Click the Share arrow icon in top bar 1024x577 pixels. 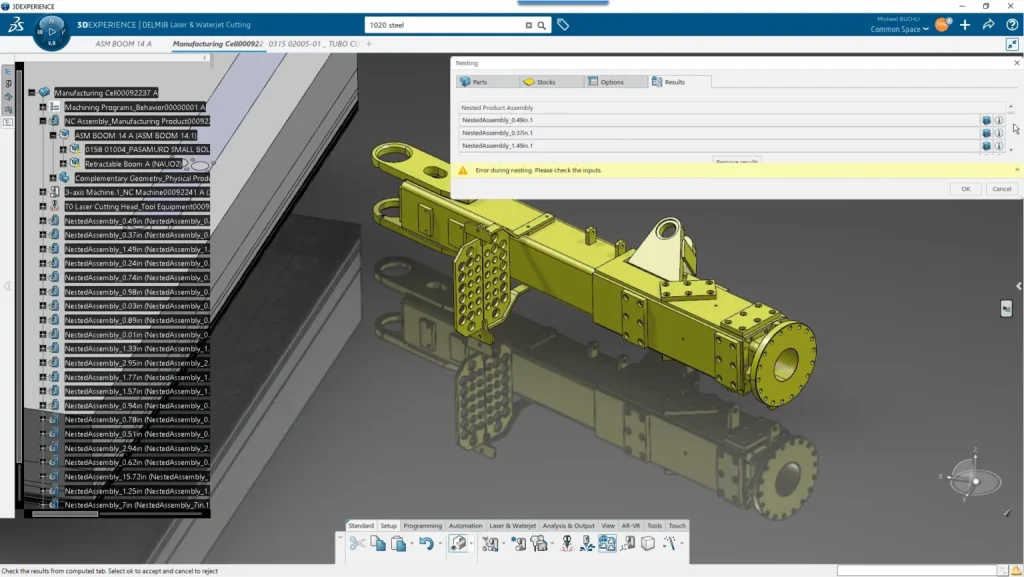pos(988,25)
